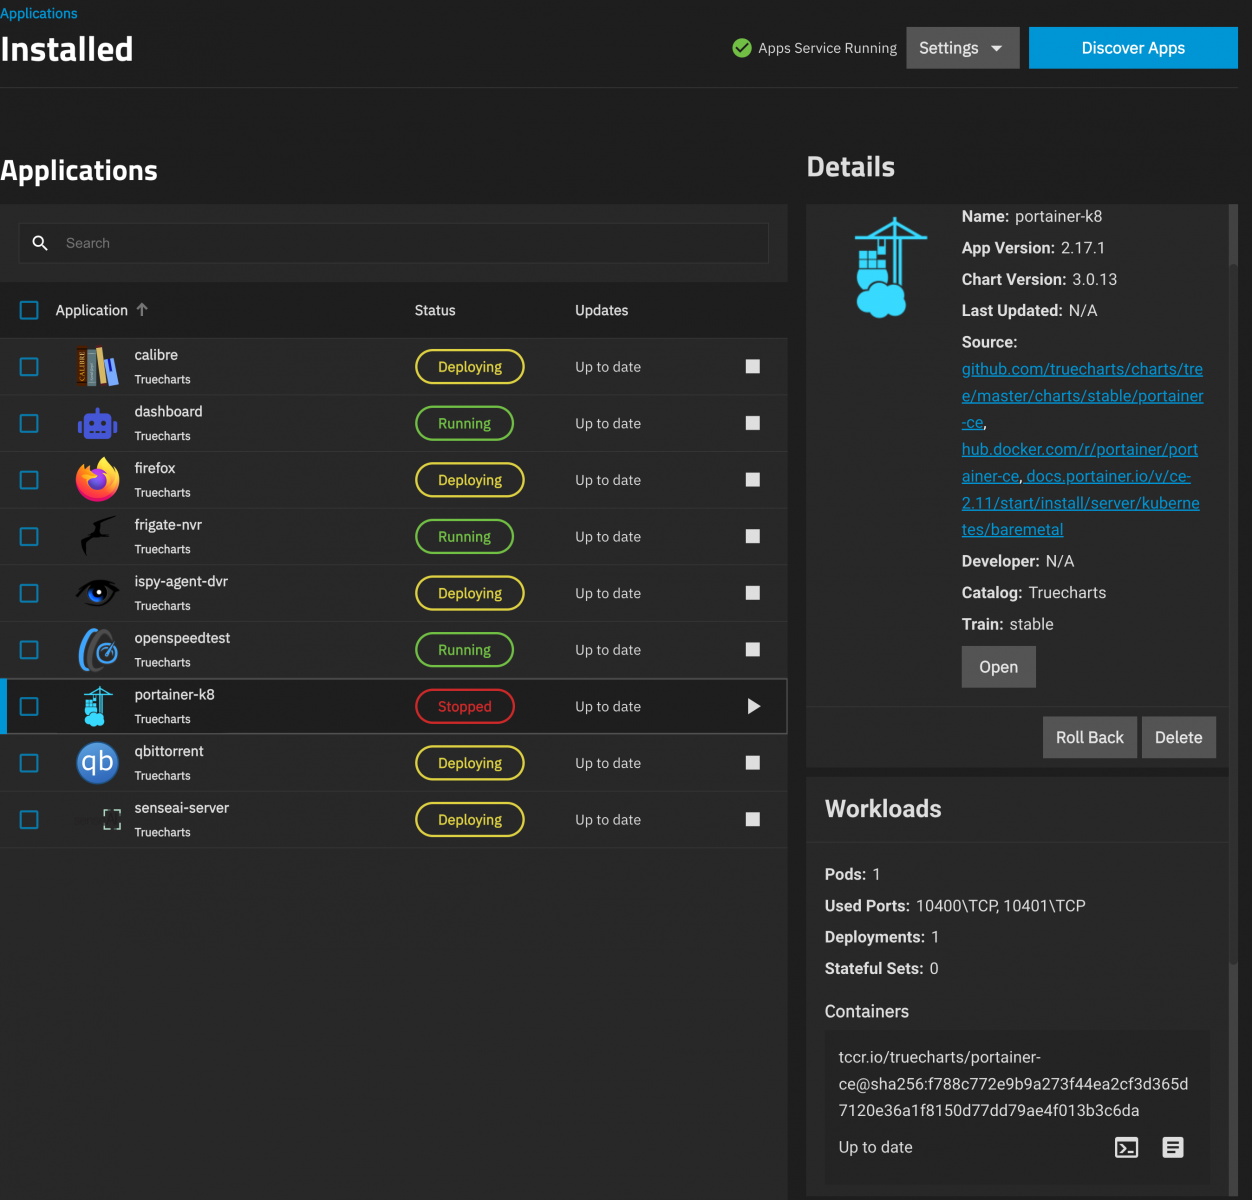Check the senseai-server row checkbox
This screenshot has width=1252, height=1200.
tap(29, 820)
